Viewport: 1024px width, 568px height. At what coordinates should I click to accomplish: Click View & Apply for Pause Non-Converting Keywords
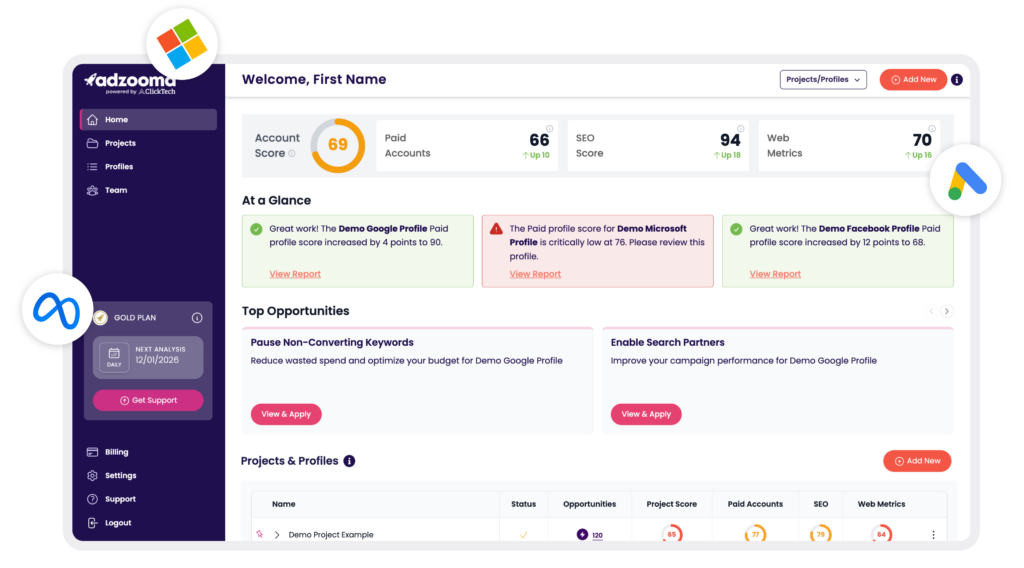(286, 414)
